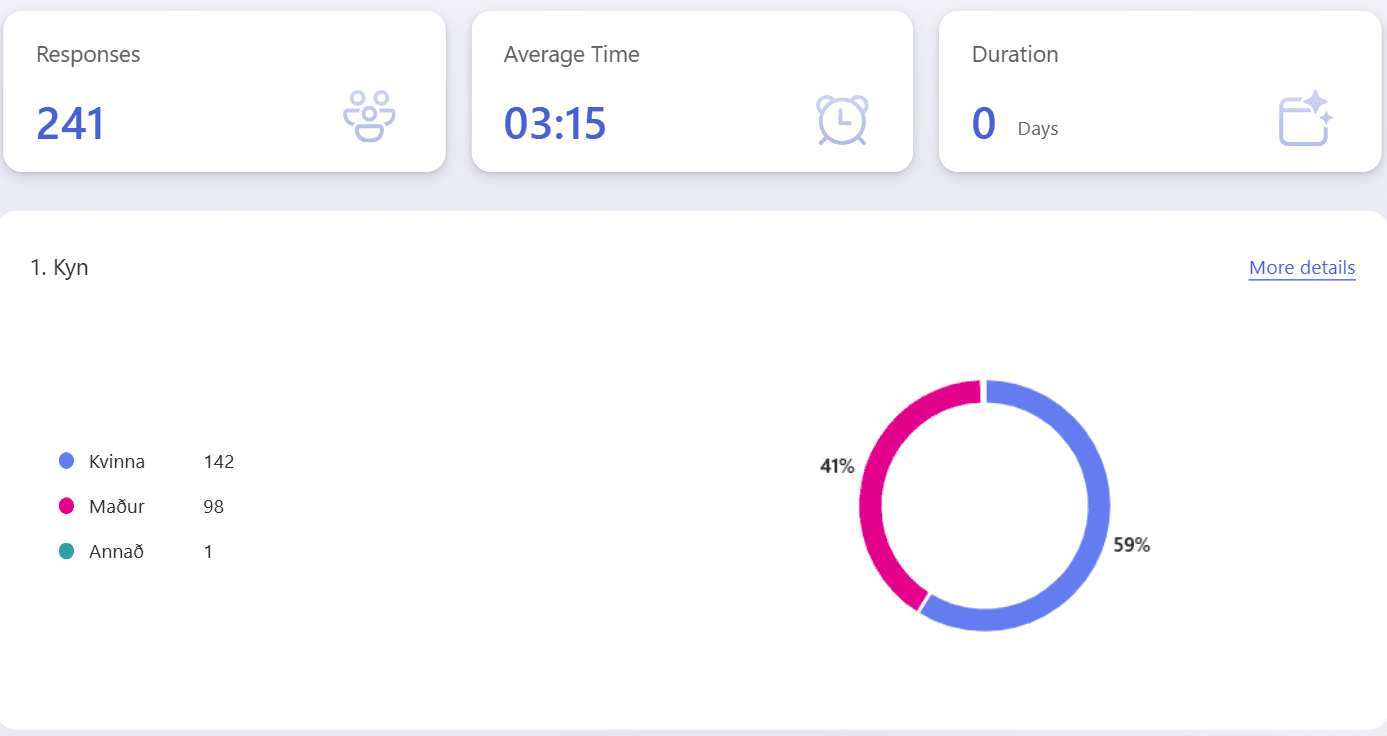The height and width of the screenshot is (736, 1387).
Task: Click the calendar sparkle icon
Action: point(1305,119)
